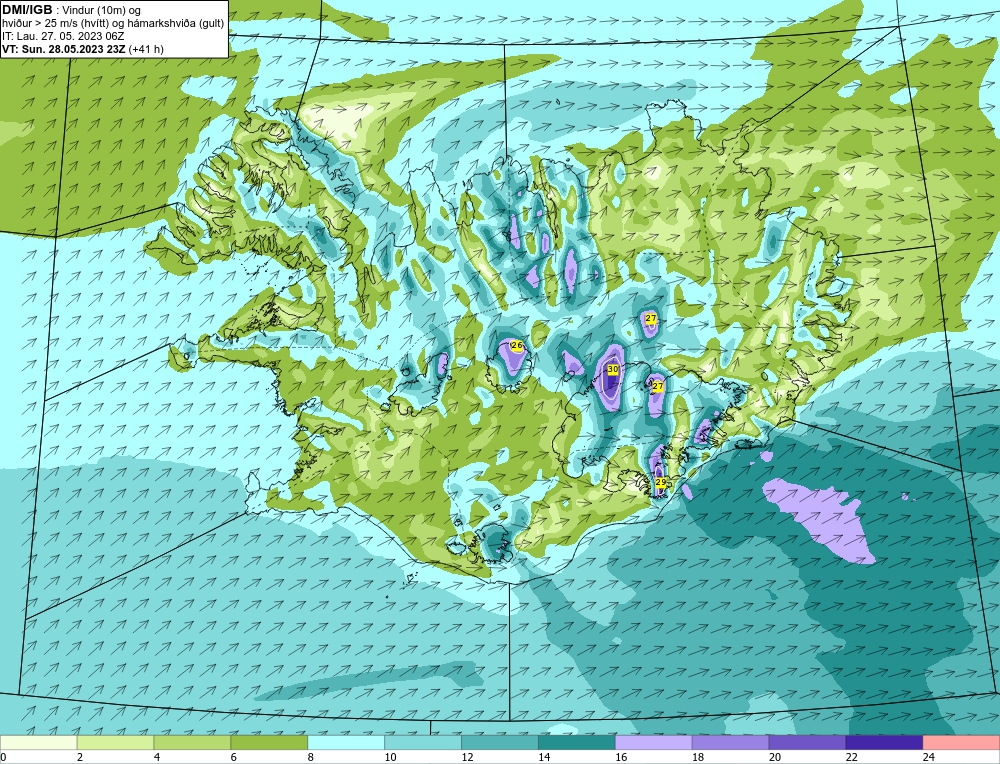The width and height of the screenshot is (1000, 764).
Task: Click the 0–2 m/s pale yellow legend swatch
Action: [x=39, y=742]
